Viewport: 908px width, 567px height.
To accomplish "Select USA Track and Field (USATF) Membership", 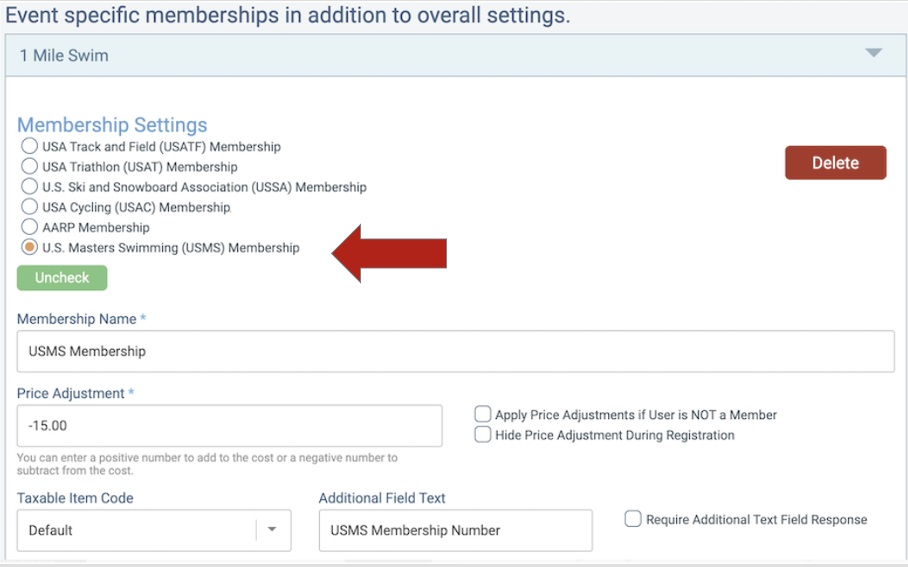I will click(30, 147).
